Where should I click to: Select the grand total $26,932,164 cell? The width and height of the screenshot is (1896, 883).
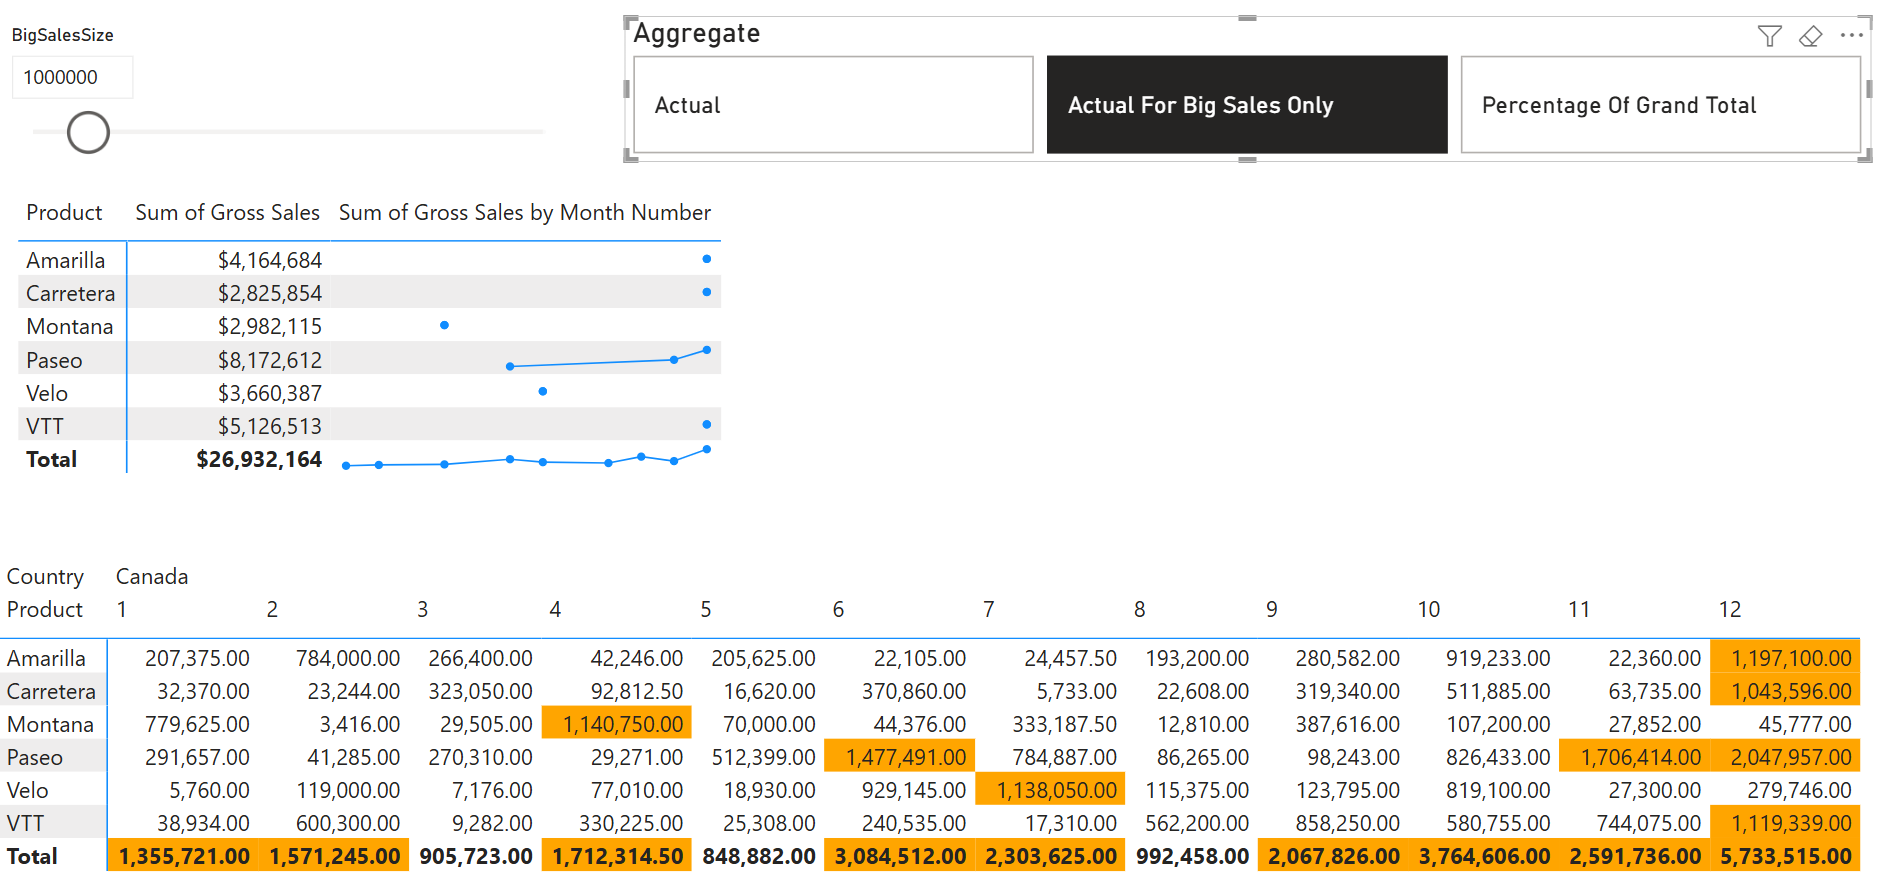259,459
